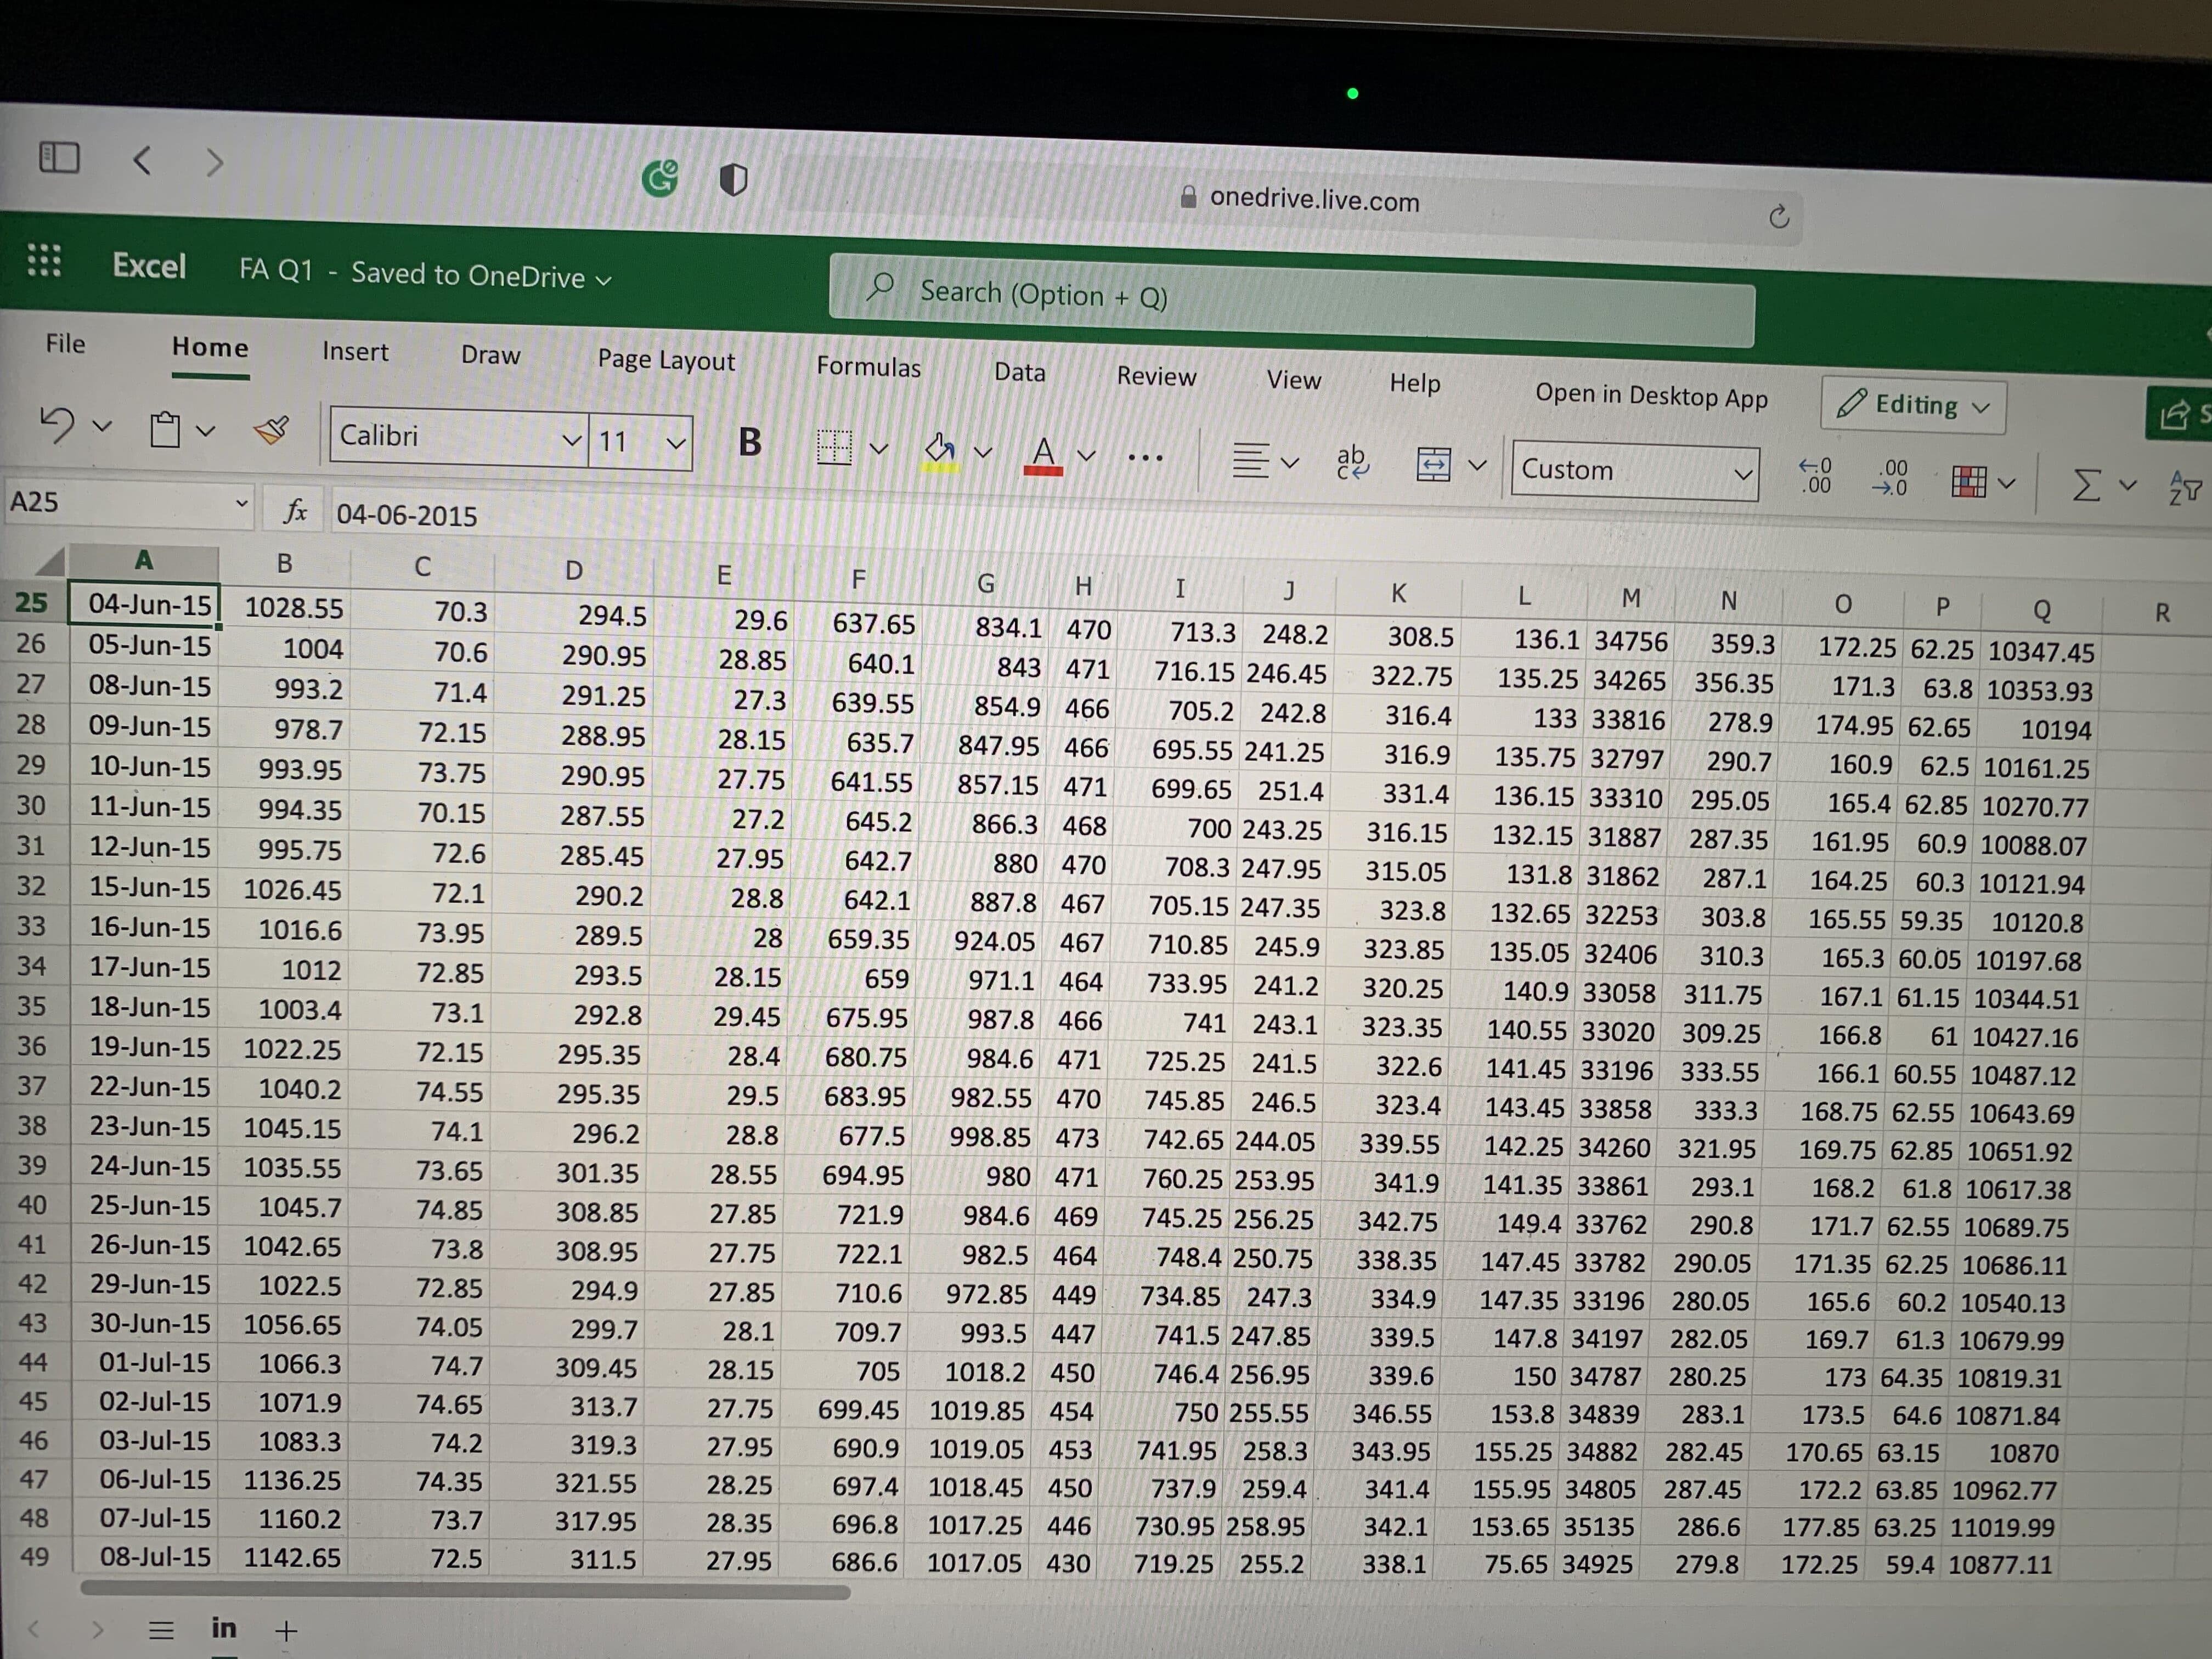2212x1659 pixels.
Task: Go forward with the browser forward arrow
Action: coord(214,162)
